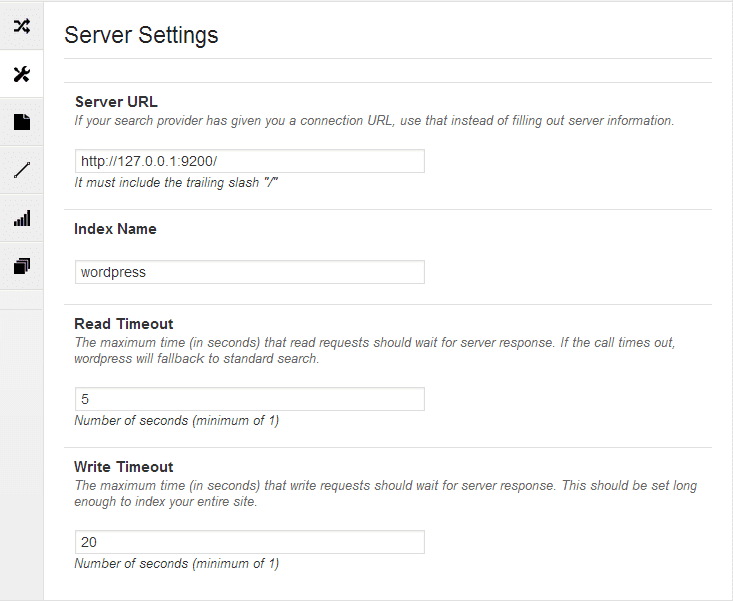Screen dimensions: 733x601
Task: Click the Read Timeout field showing 5
Action: click(x=250, y=399)
